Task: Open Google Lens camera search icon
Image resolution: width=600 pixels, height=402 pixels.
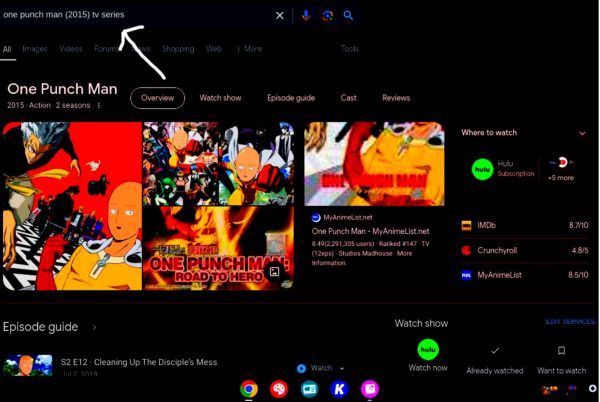Action: pyautogui.click(x=327, y=15)
